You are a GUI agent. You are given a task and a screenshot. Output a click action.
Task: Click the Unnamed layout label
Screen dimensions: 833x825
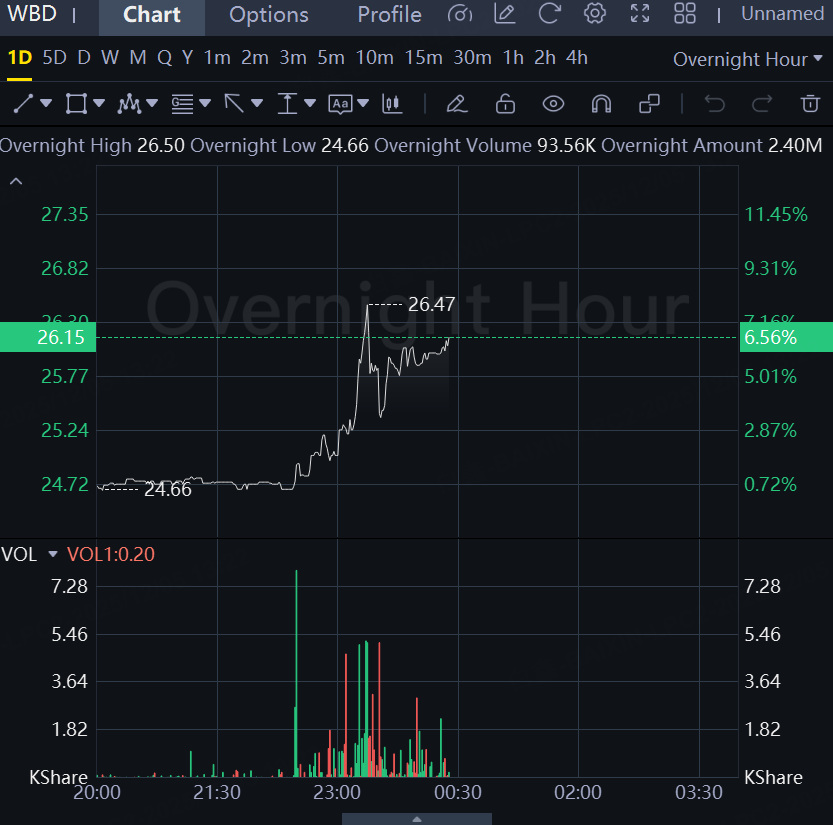click(x=783, y=14)
